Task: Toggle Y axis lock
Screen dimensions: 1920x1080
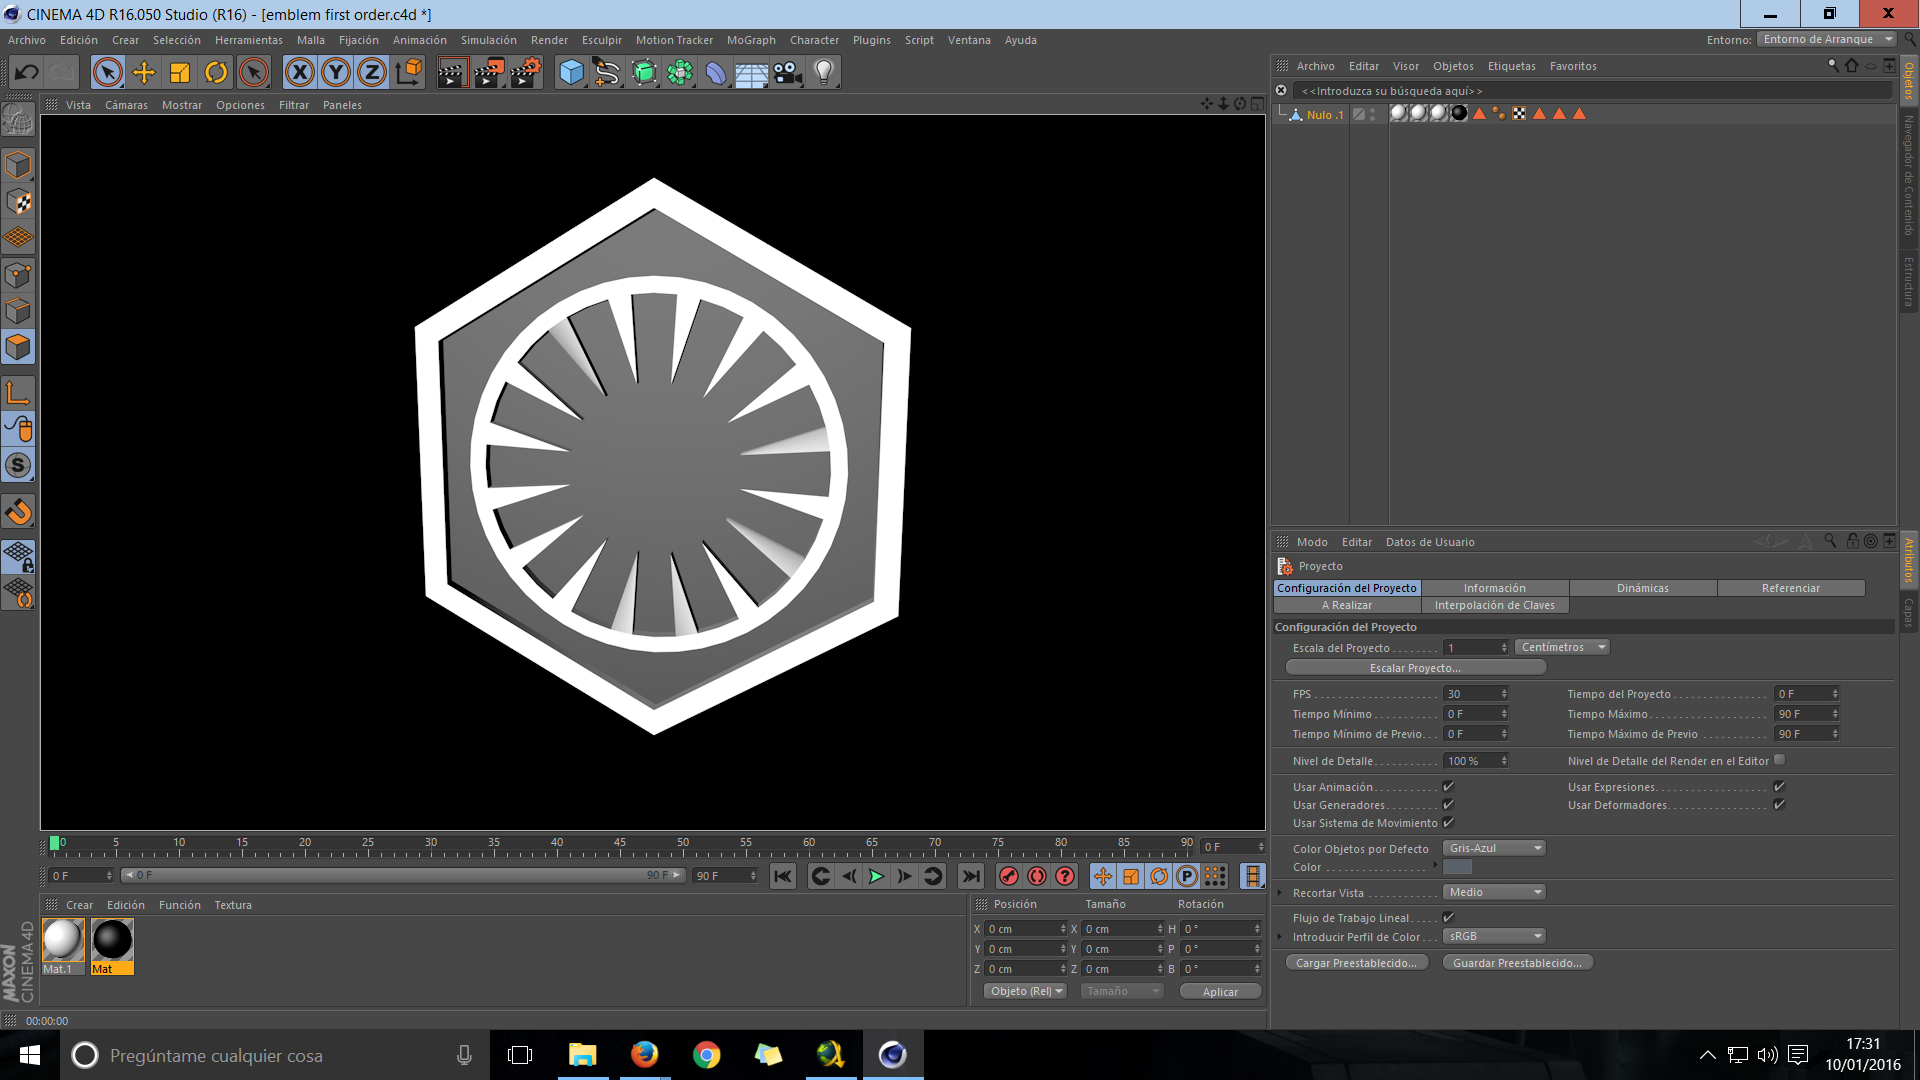Action: click(336, 72)
